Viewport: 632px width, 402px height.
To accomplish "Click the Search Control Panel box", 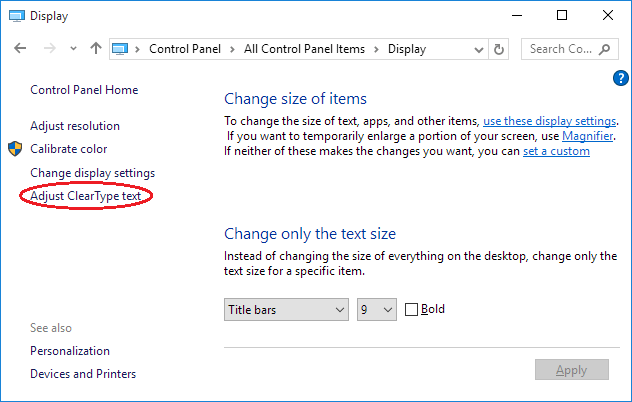I will point(560,49).
